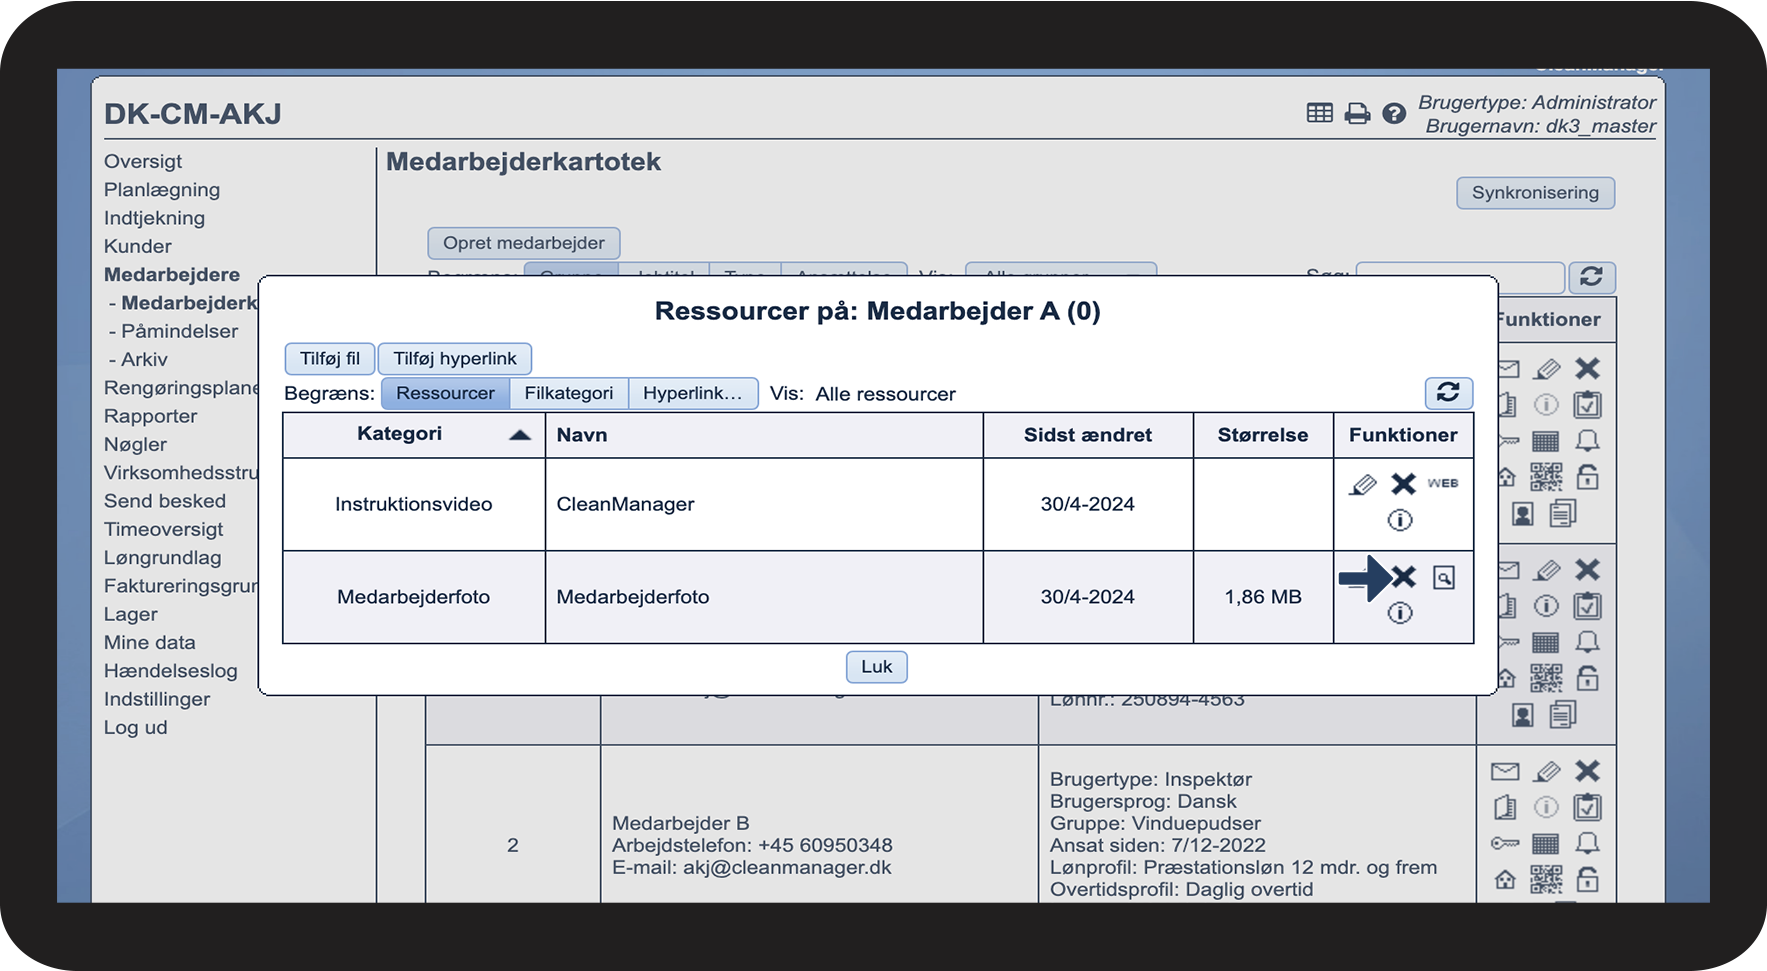The width and height of the screenshot is (1767, 971).
Task: Select the Hyperlink… filter tab
Action: click(692, 393)
